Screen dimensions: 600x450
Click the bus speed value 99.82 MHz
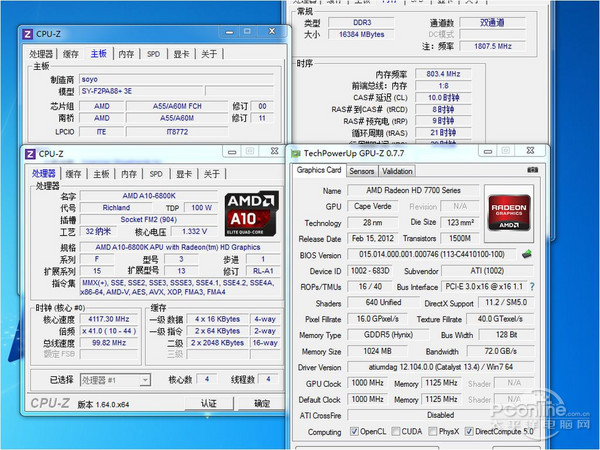click(109, 343)
